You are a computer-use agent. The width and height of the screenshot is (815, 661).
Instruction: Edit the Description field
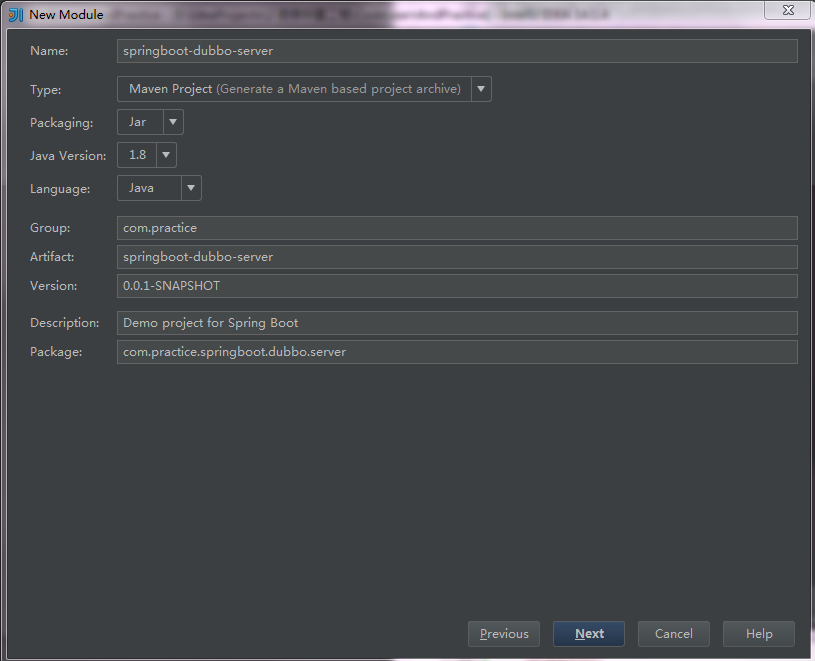click(x=457, y=323)
